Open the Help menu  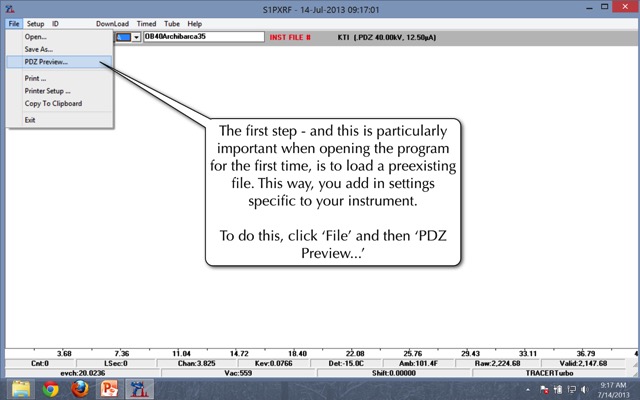[195, 24]
